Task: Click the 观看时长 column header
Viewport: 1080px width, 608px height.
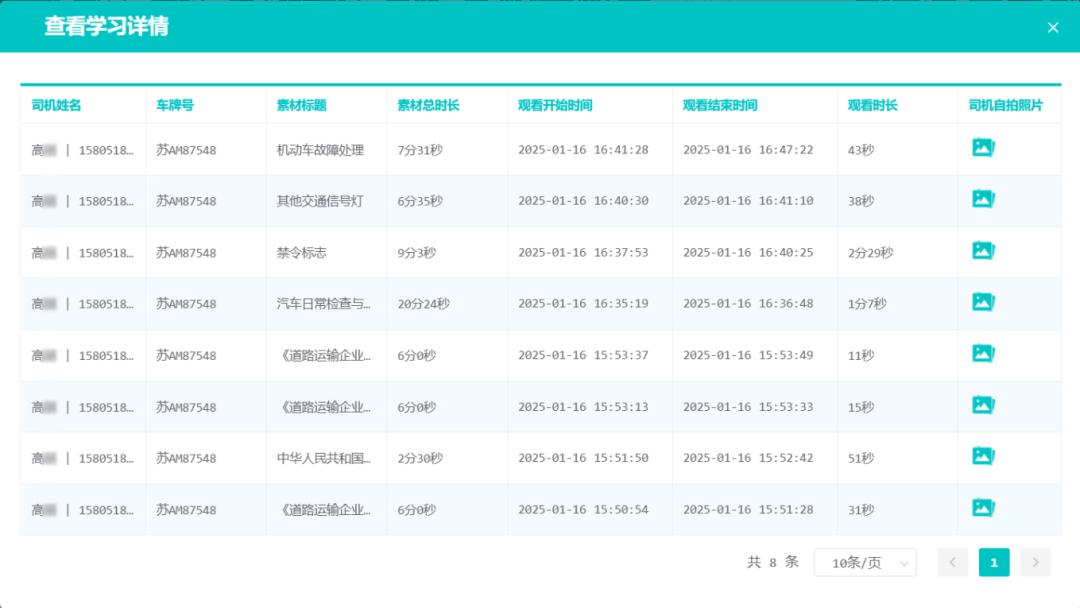Action: click(x=873, y=105)
